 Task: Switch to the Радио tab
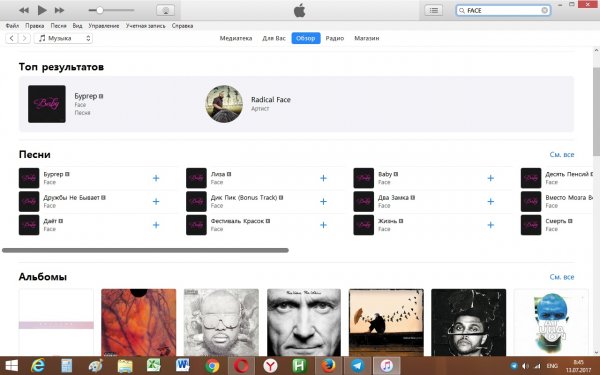click(335, 38)
